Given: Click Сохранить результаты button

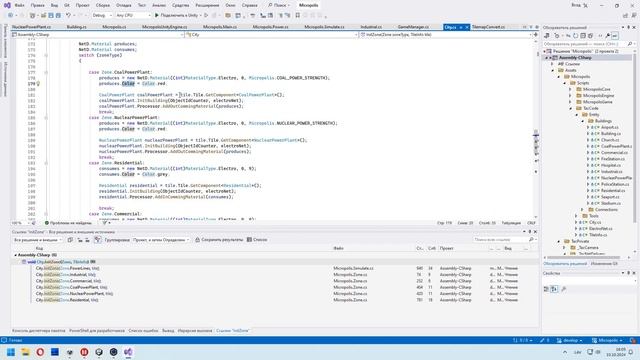Looking at the screenshot, I should click(219, 240).
